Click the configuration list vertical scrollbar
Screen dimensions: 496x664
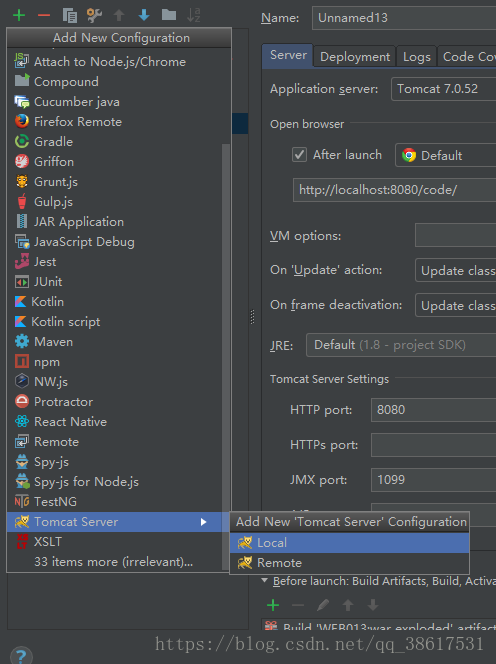226,357
